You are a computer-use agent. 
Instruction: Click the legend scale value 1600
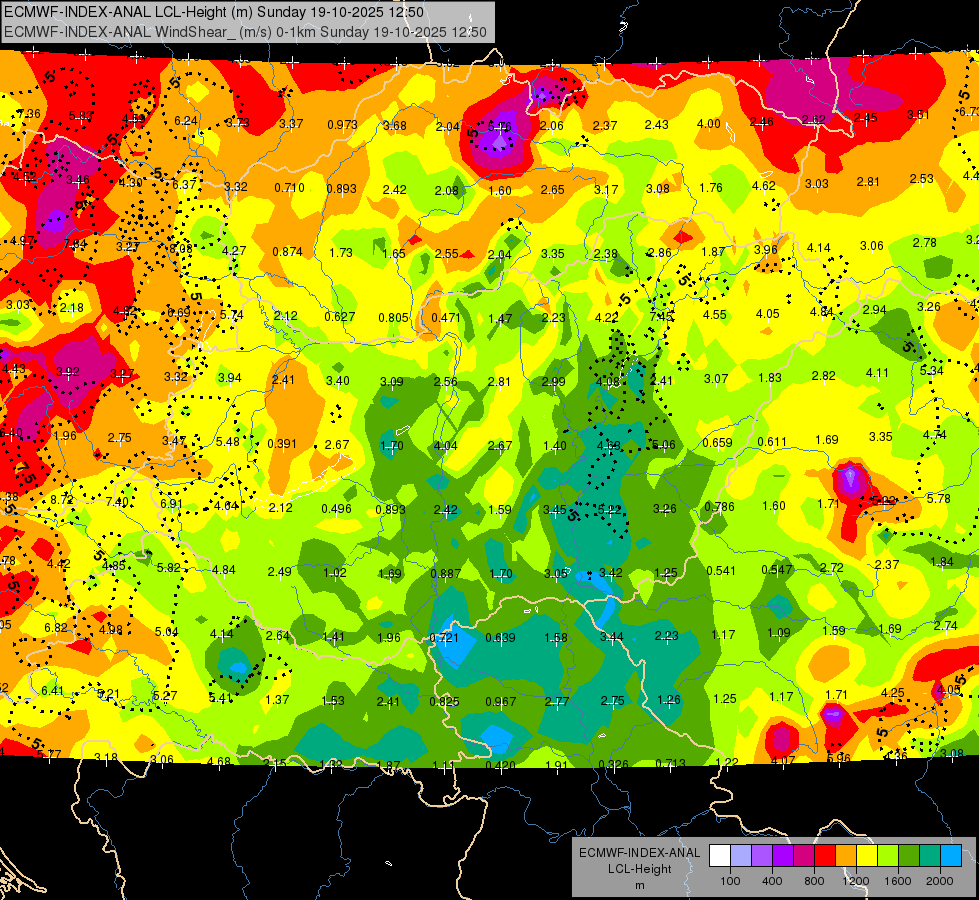(897, 881)
